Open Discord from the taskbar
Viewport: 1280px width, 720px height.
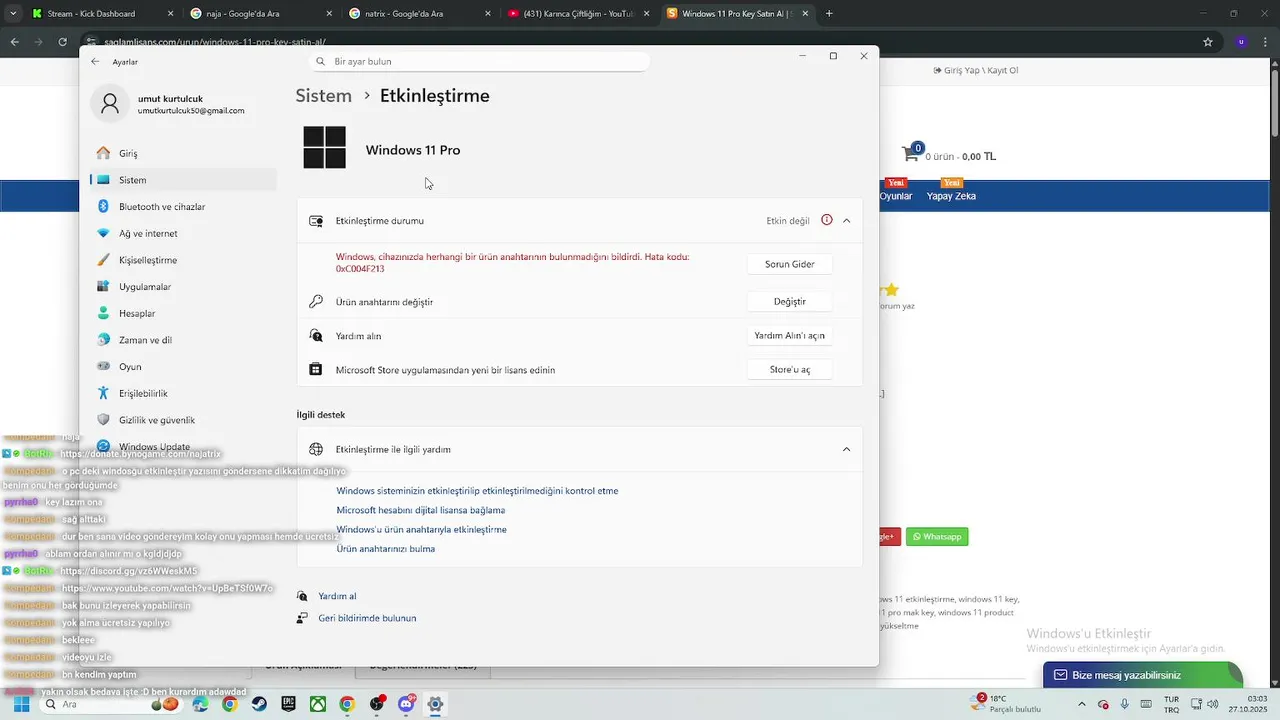406,704
